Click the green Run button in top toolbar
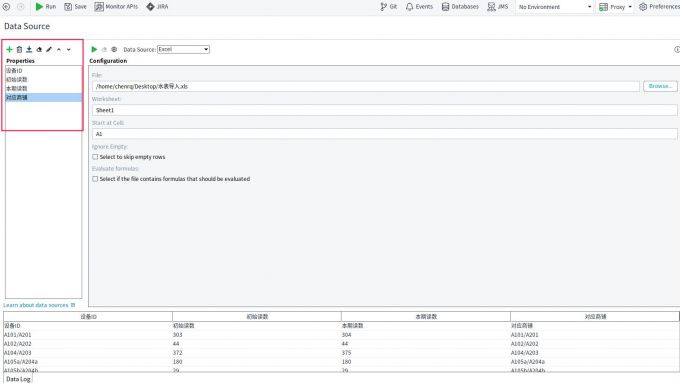The width and height of the screenshot is (680, 383). click(x=46, y=7)
